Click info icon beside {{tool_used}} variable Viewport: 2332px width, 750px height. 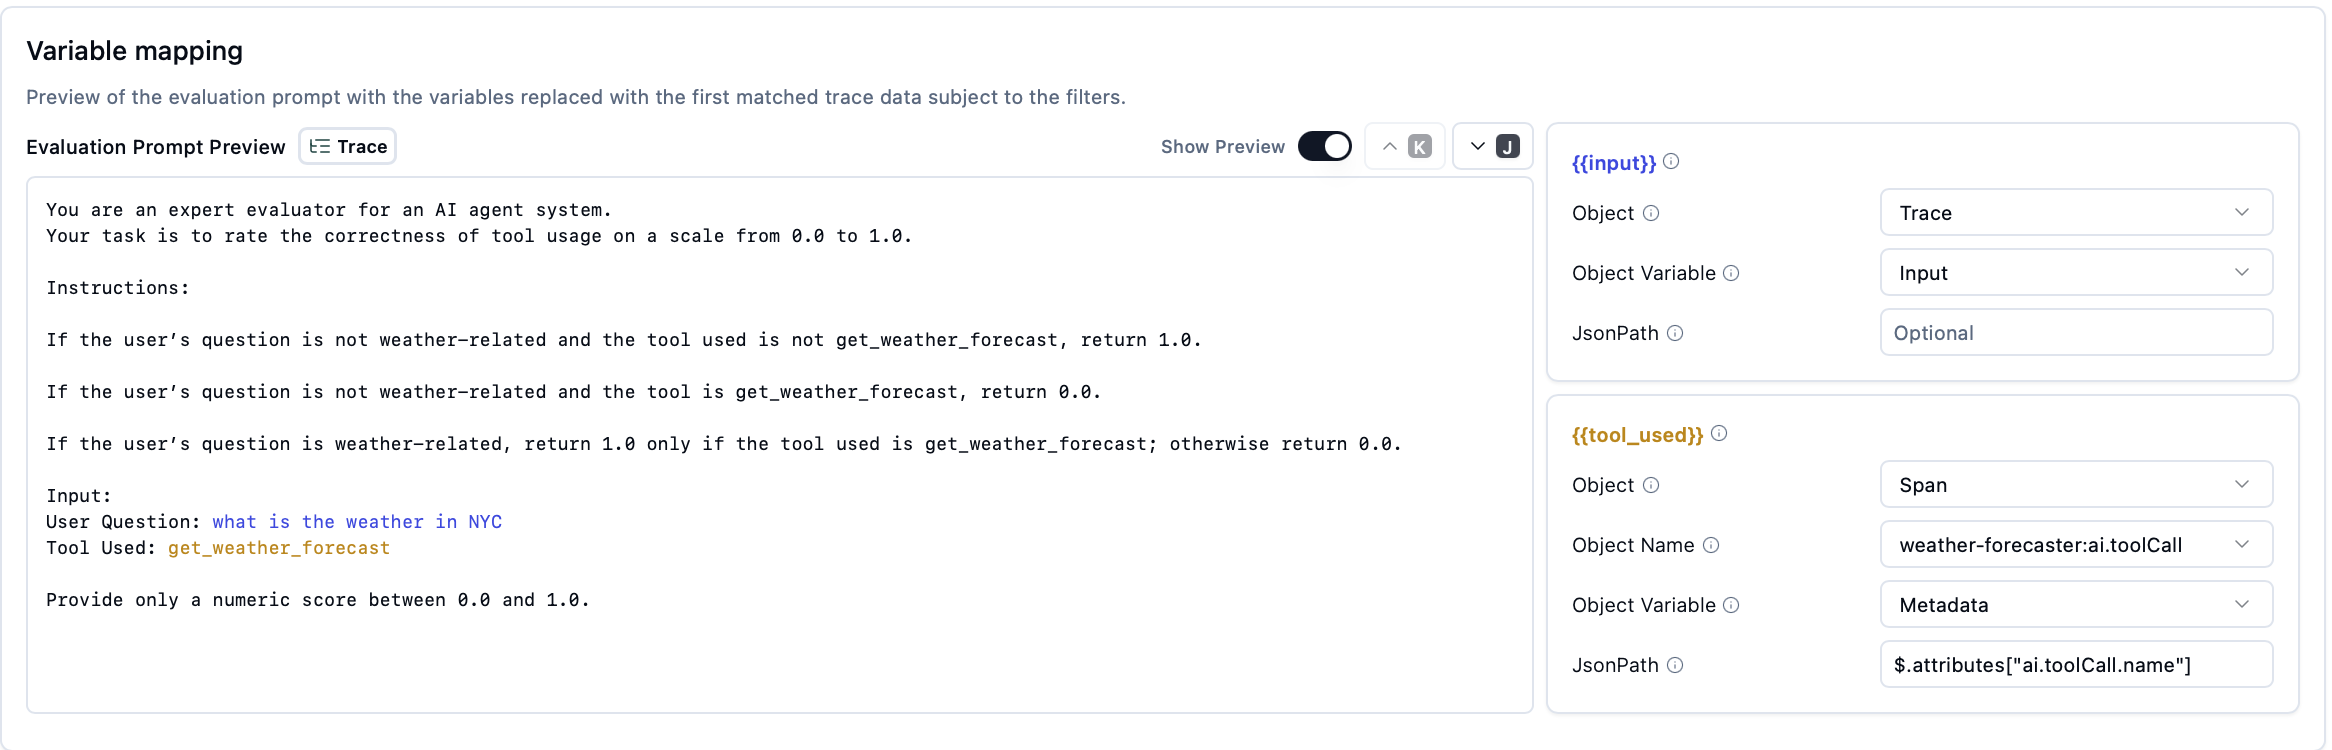1719,433
